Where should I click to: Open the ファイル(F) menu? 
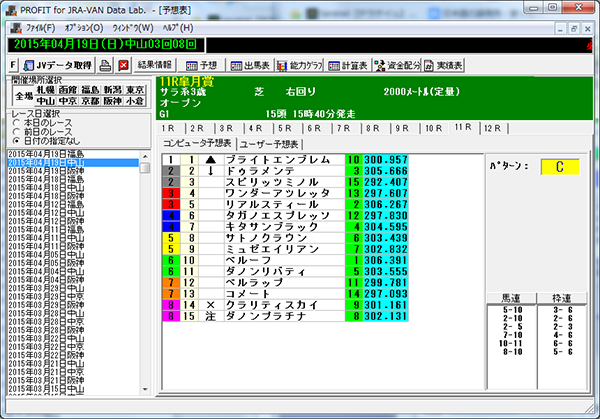coord(40,28)
